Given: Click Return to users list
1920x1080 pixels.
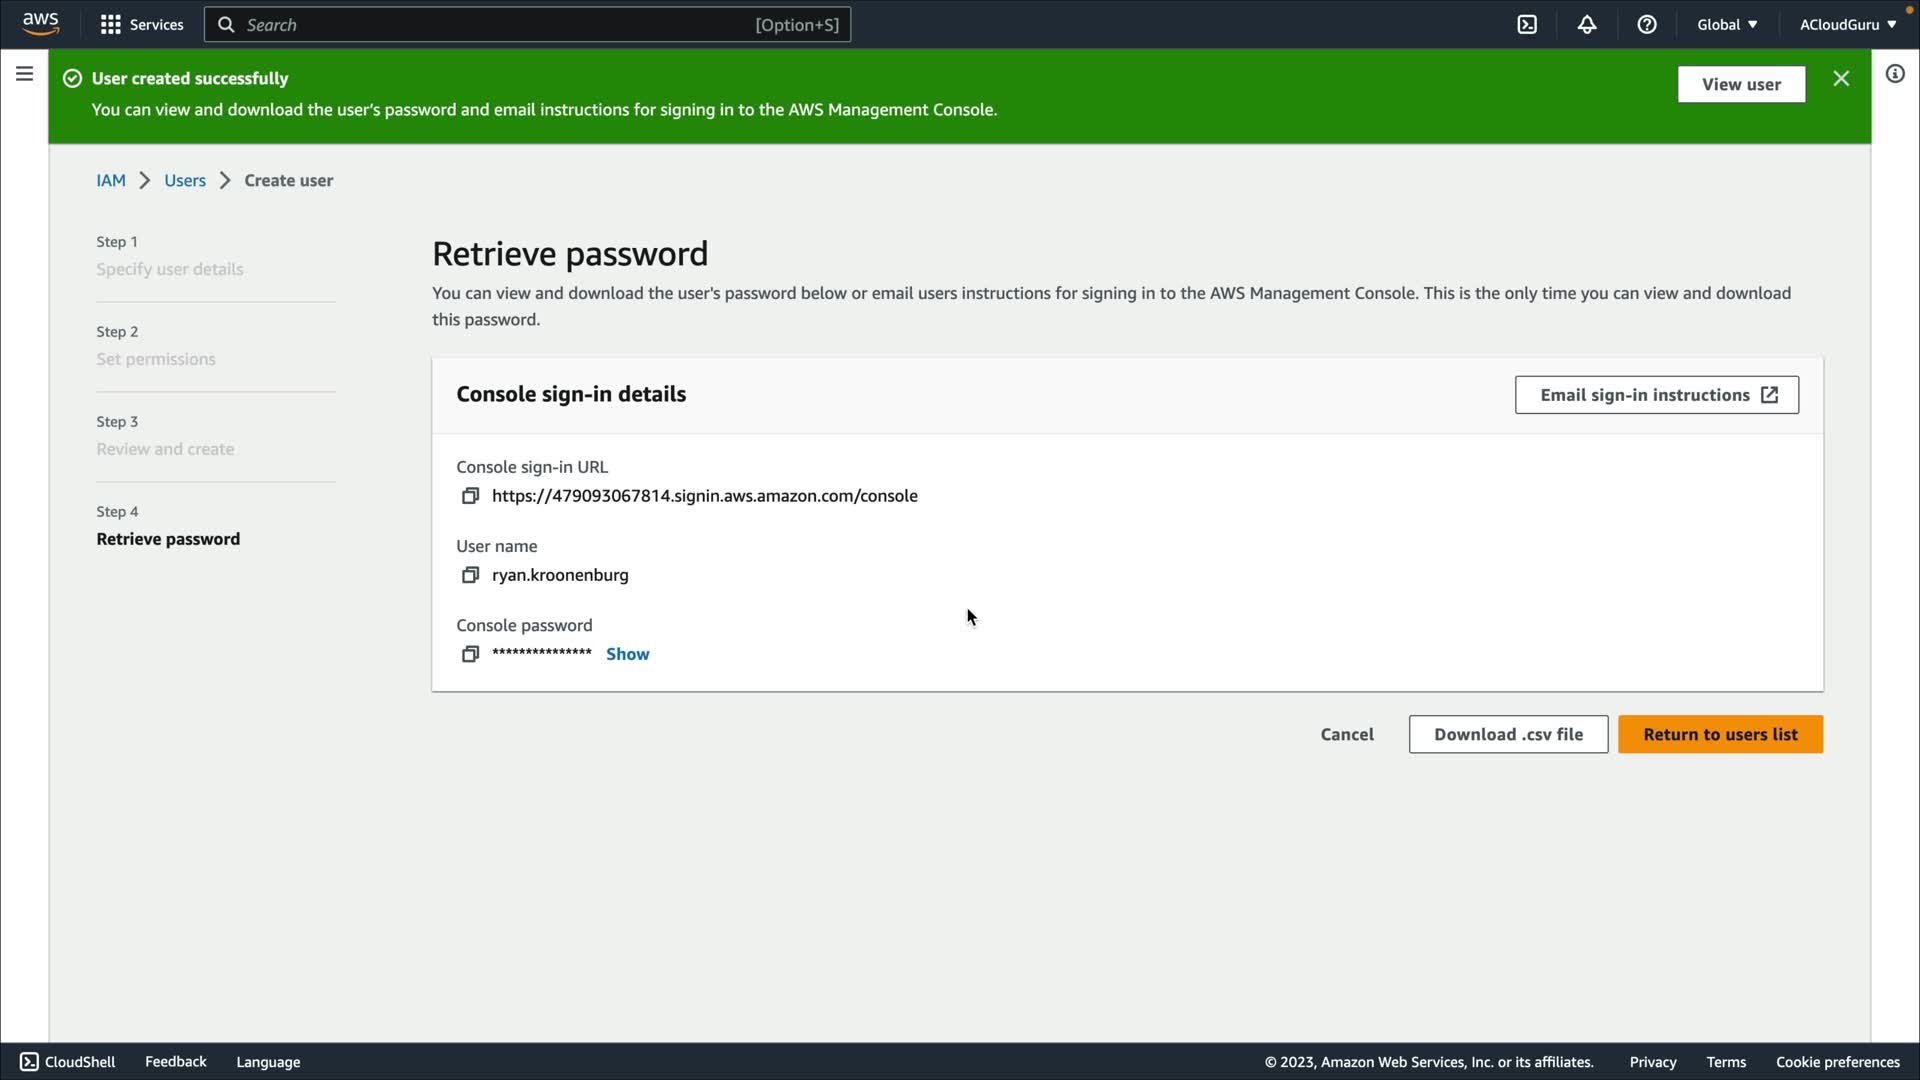Looking at the screenshot, I should tap(1720, 734).
